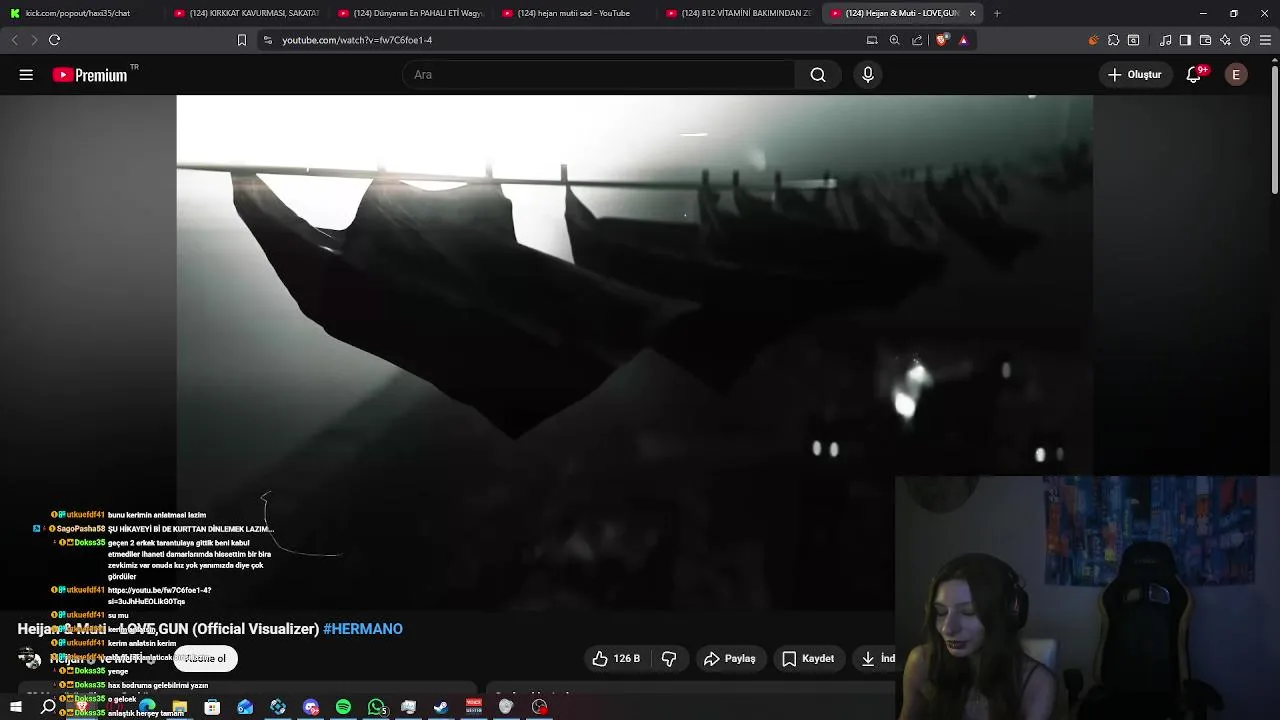Open Brave Rewards triangle icon

coord(963,40)
